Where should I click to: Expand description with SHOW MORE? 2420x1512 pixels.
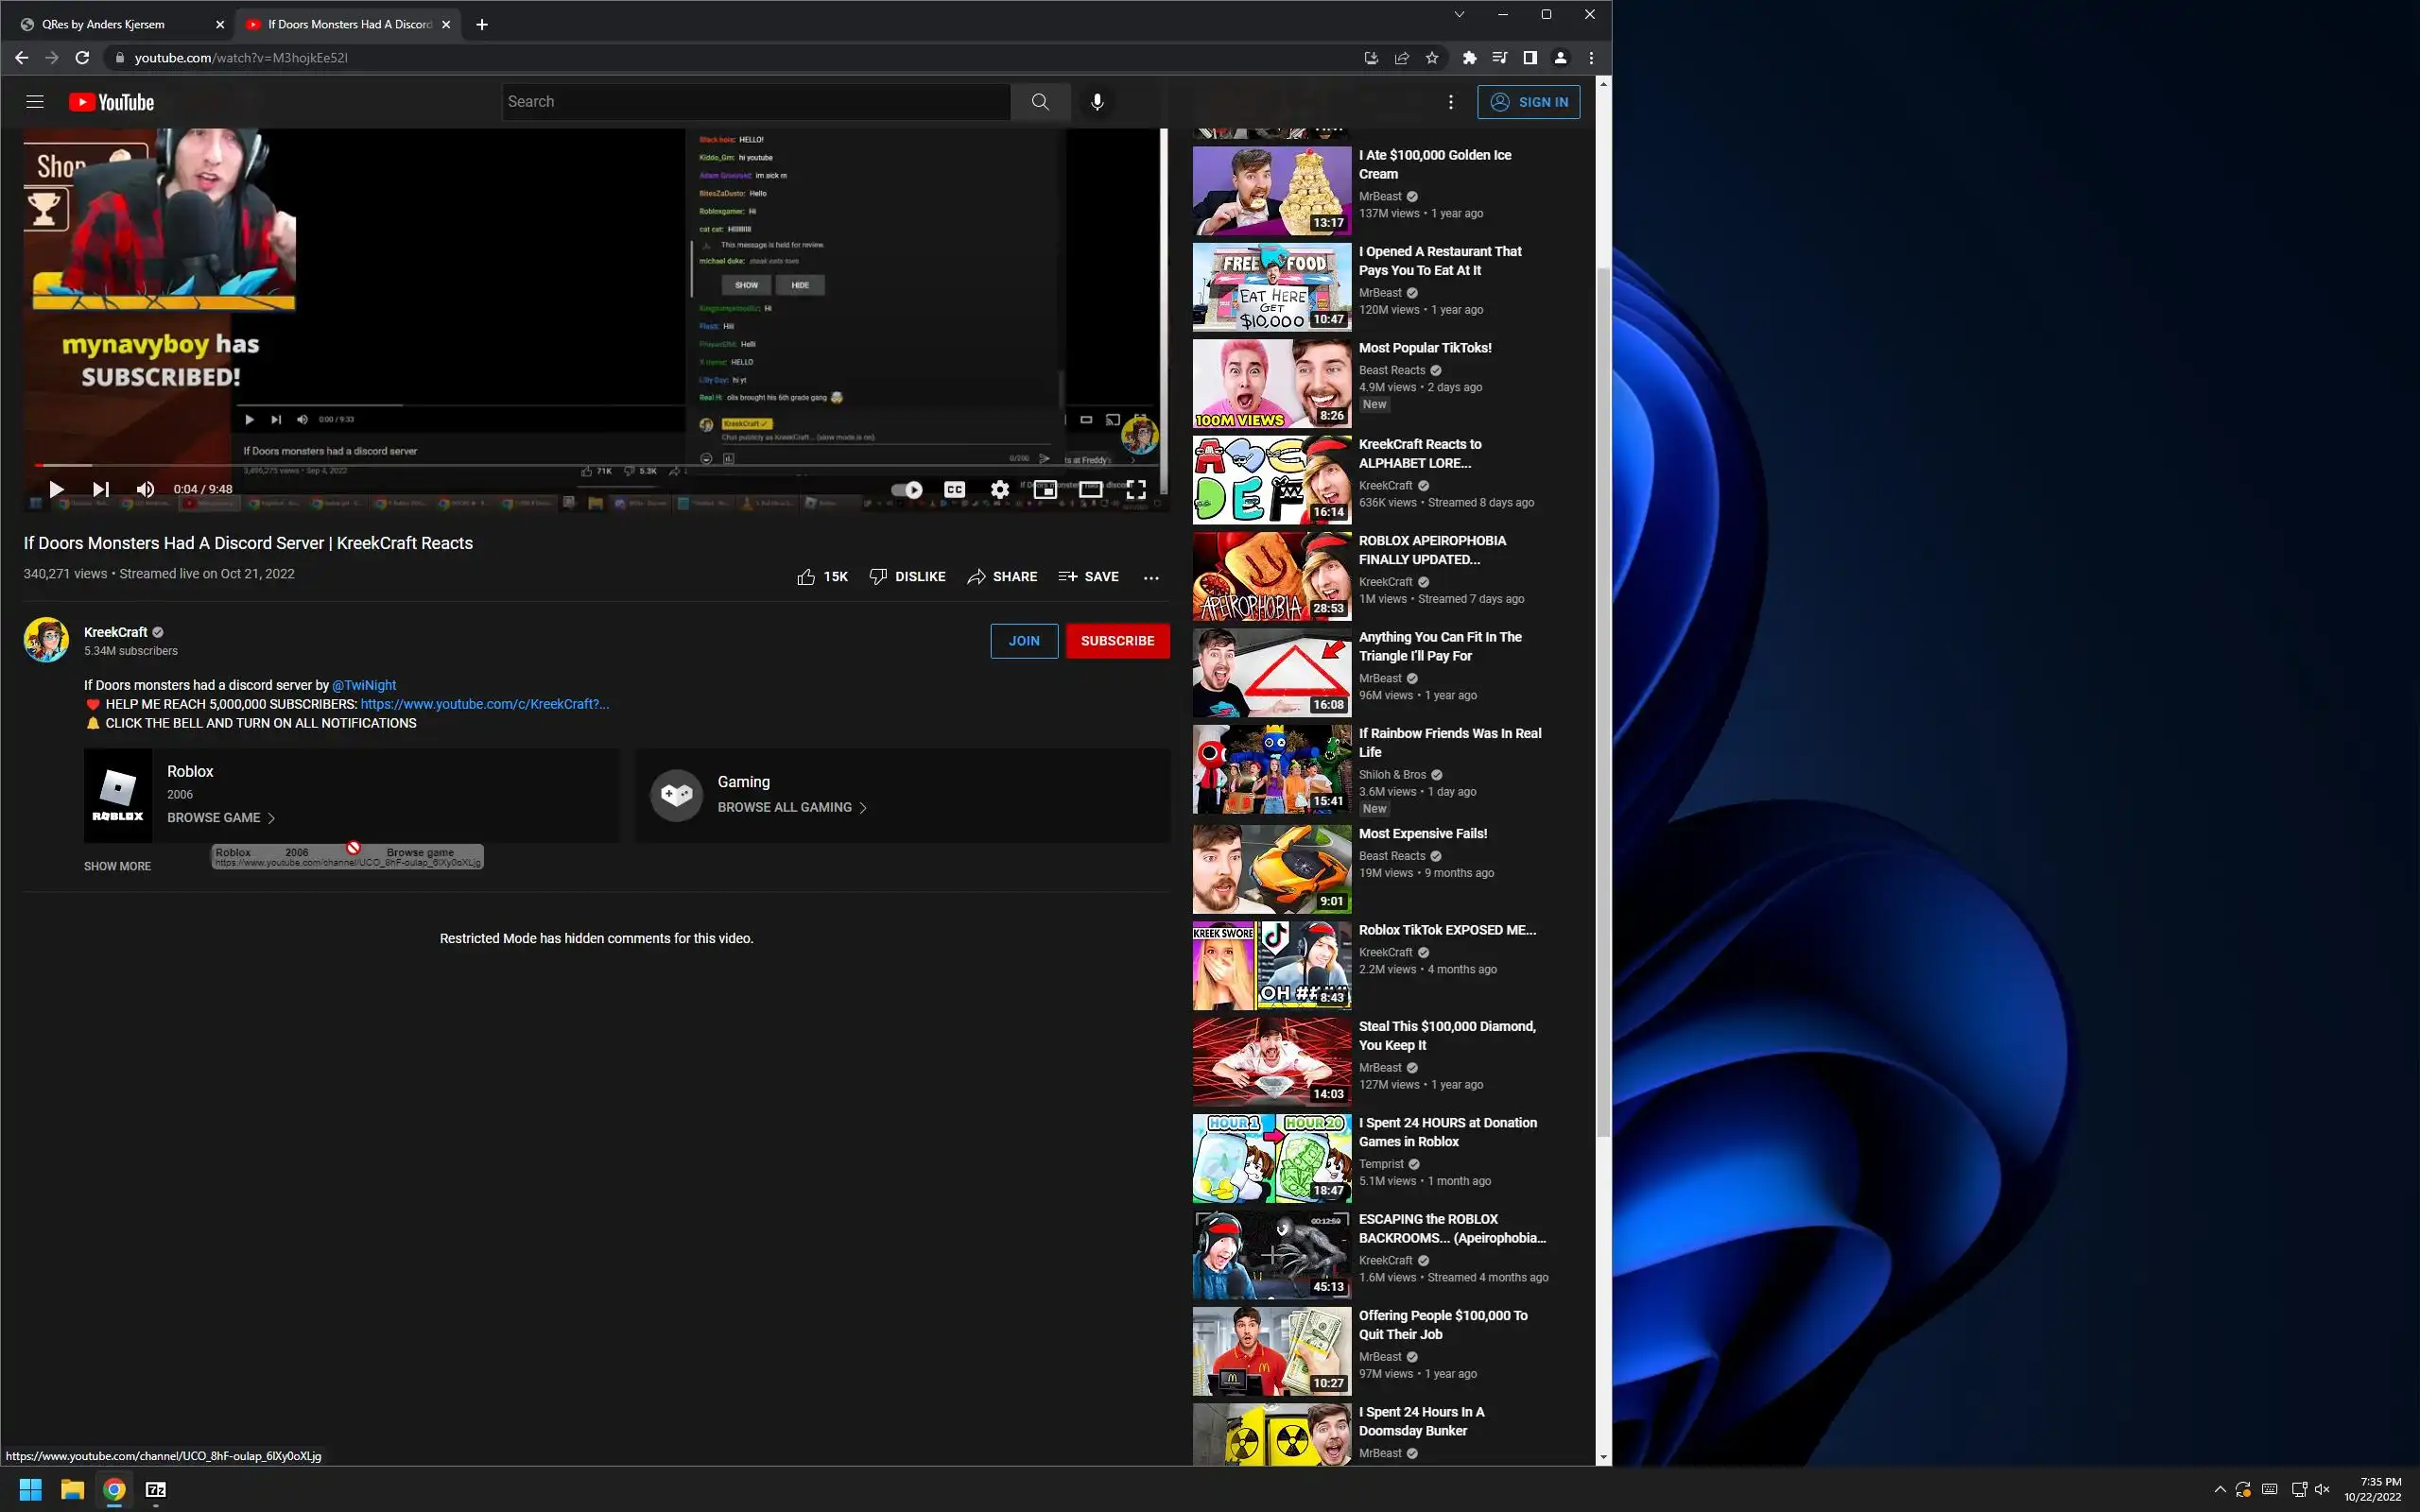point(117,866)
